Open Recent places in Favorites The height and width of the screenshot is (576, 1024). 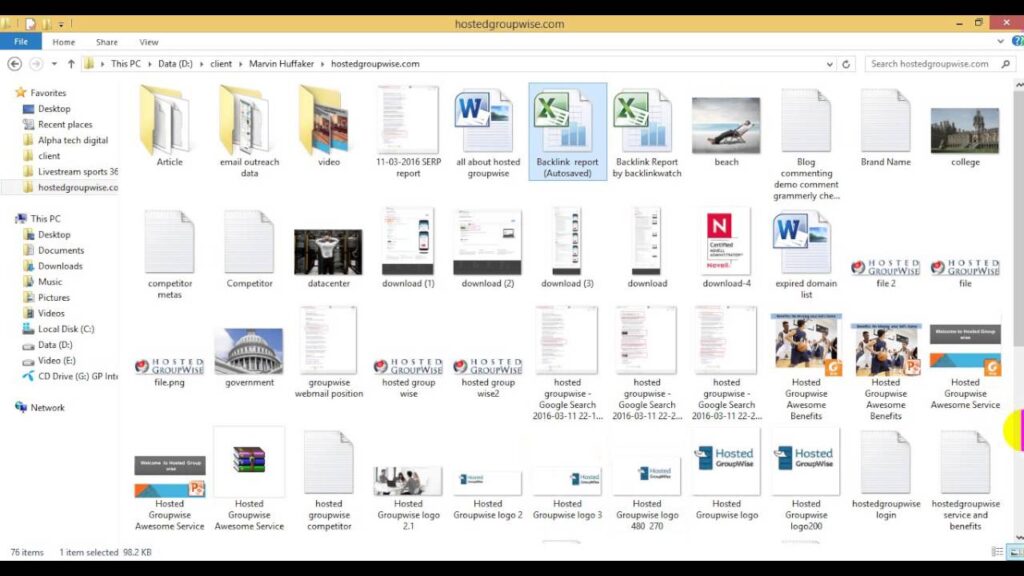[65, 124]
